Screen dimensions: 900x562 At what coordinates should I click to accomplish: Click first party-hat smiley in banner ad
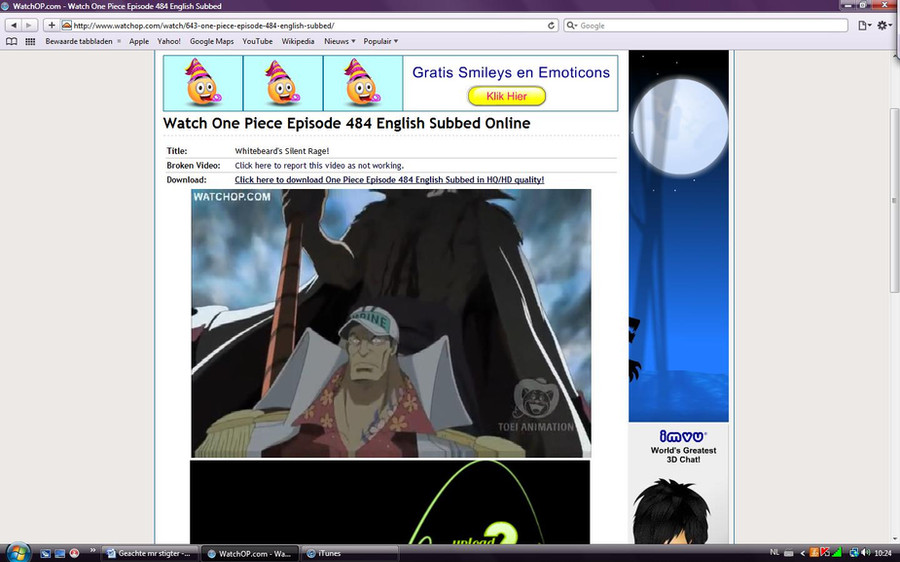pos(203,83)
